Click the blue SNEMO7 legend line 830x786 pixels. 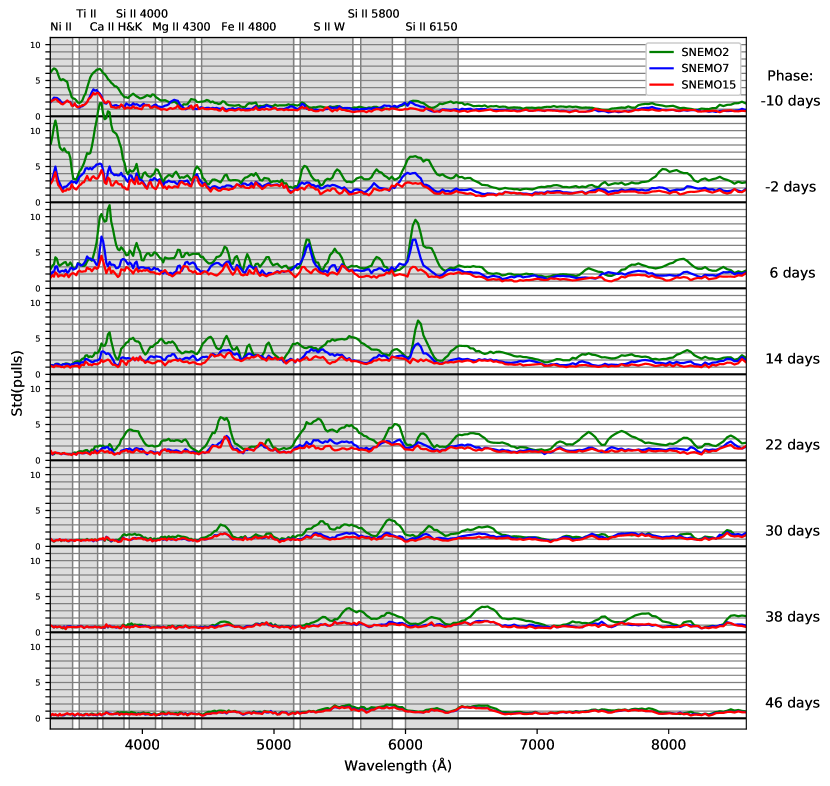point(661,68)
